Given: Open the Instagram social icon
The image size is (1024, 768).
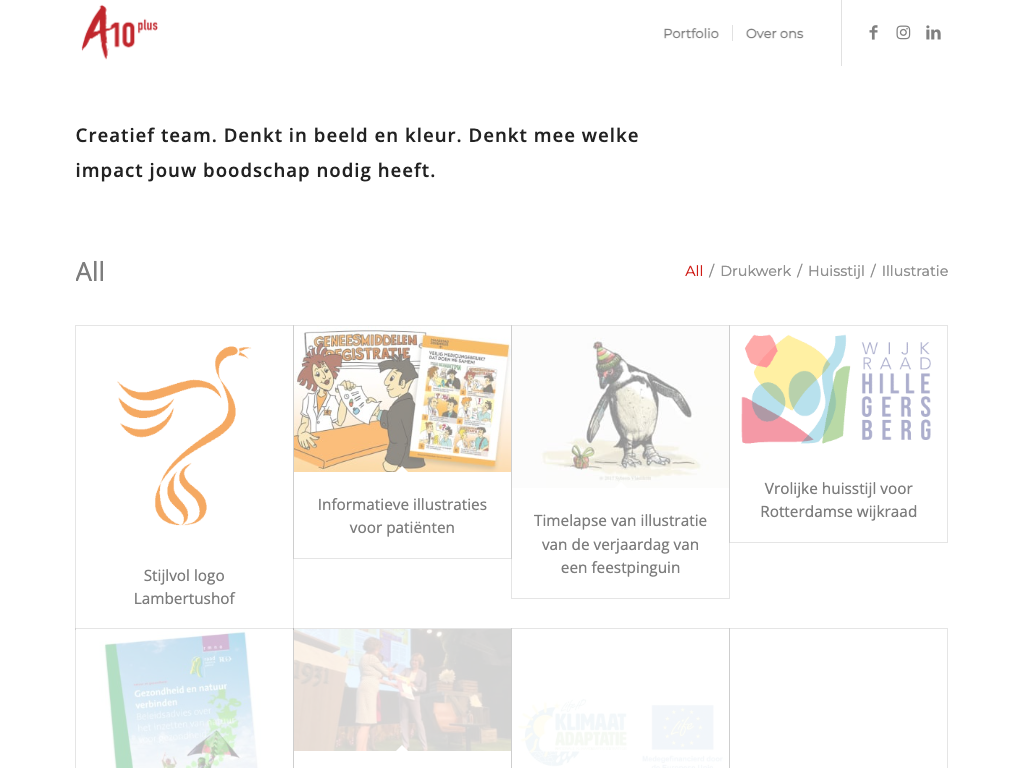Looking at the screenshot, I should click(903, 33).
